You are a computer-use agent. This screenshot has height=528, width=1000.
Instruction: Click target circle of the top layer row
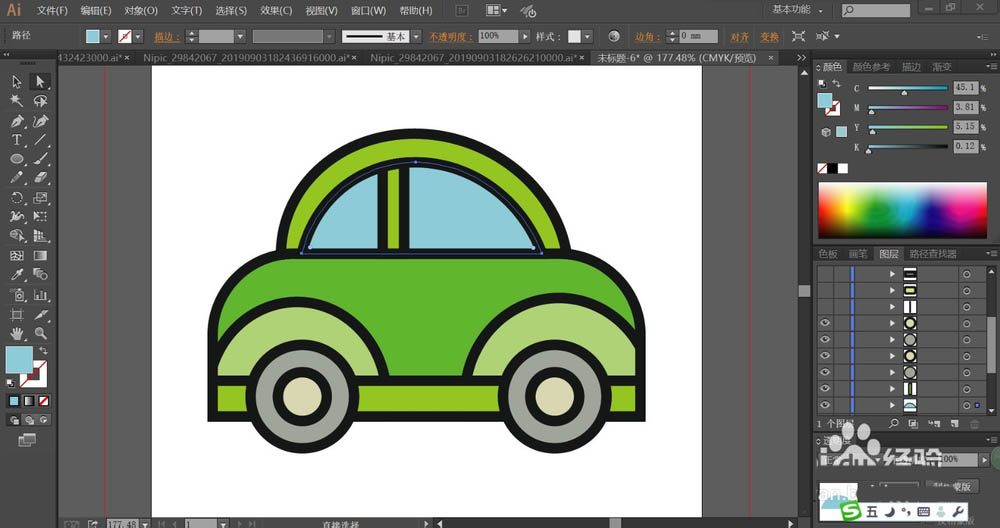click(x=966, y=273)
